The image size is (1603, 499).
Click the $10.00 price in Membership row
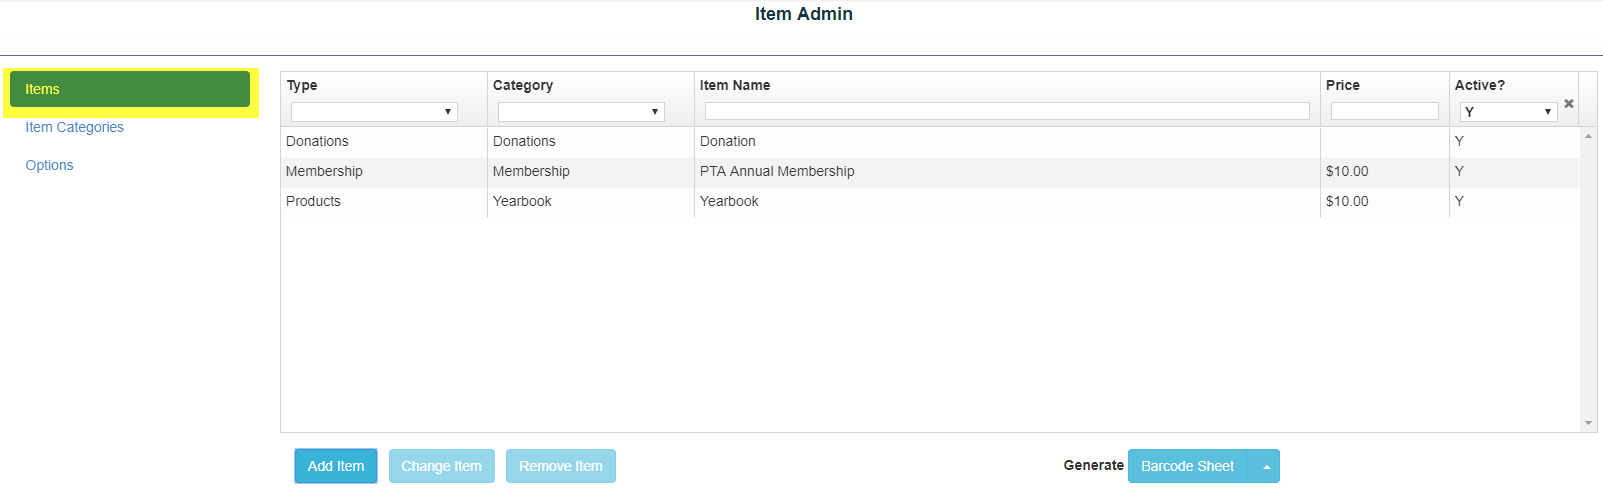pyautogui.click(x=1347, y=172)
